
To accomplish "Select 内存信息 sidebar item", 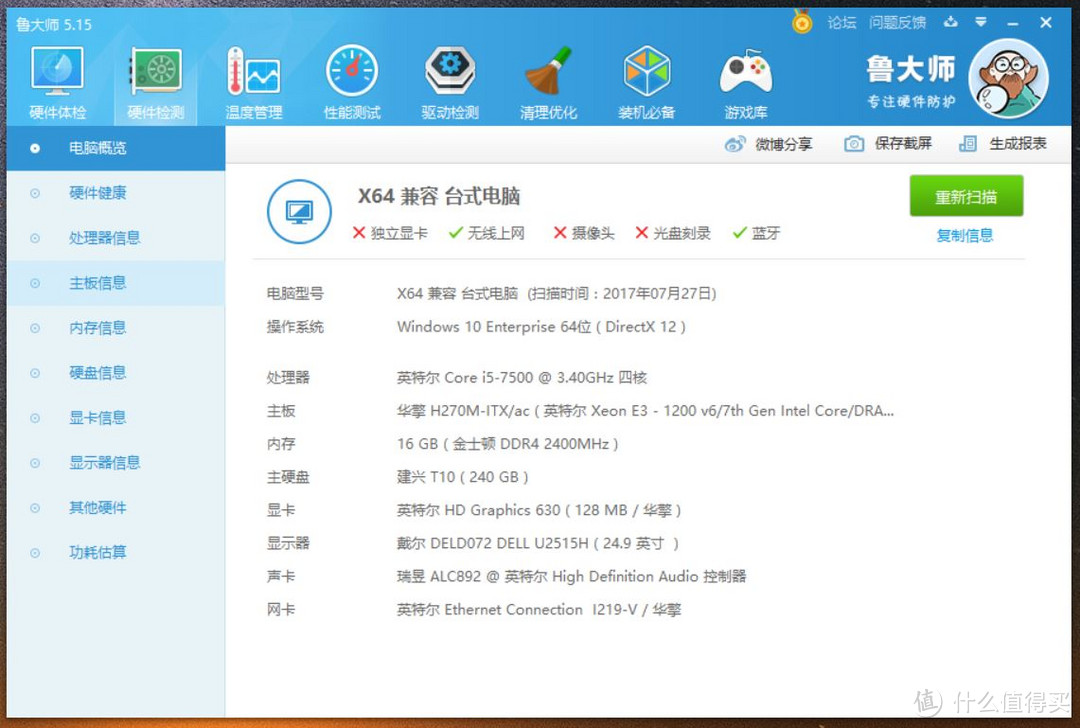I will [x=116, y=328].
